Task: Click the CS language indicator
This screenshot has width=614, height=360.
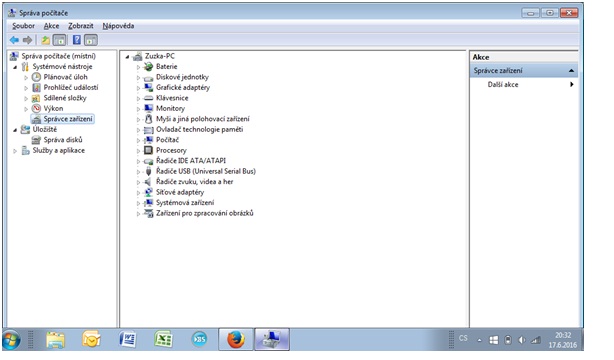Action: pyautogui.click(x=463, y=338)
